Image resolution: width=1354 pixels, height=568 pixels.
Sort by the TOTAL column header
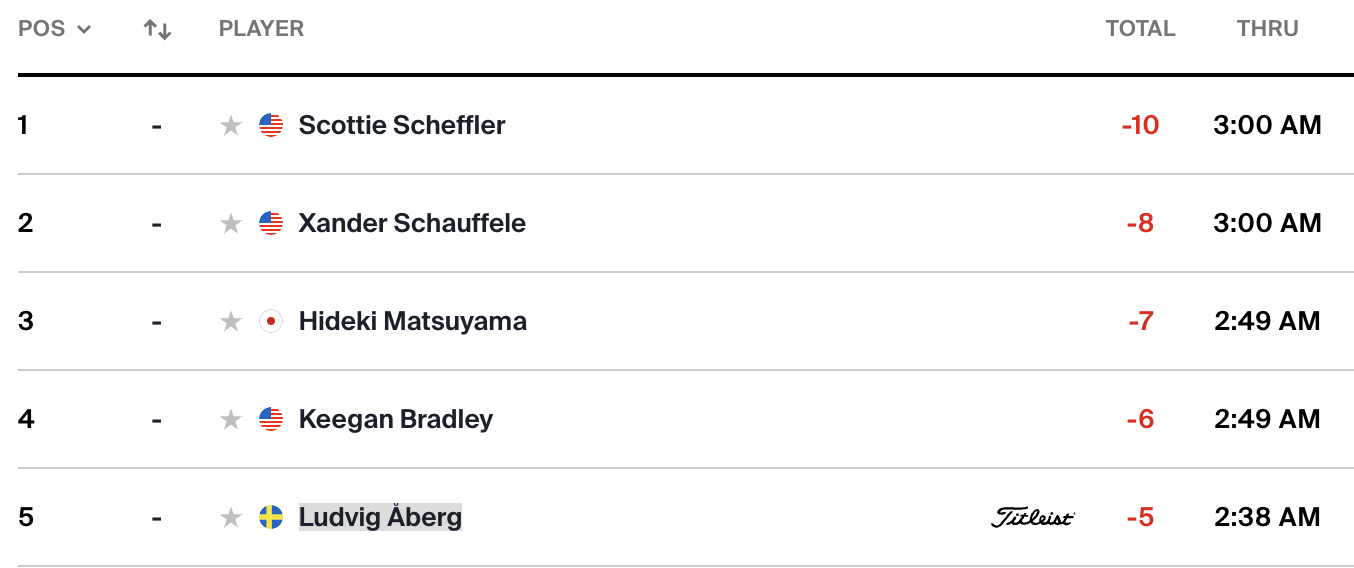click(x=1140, y=29)
